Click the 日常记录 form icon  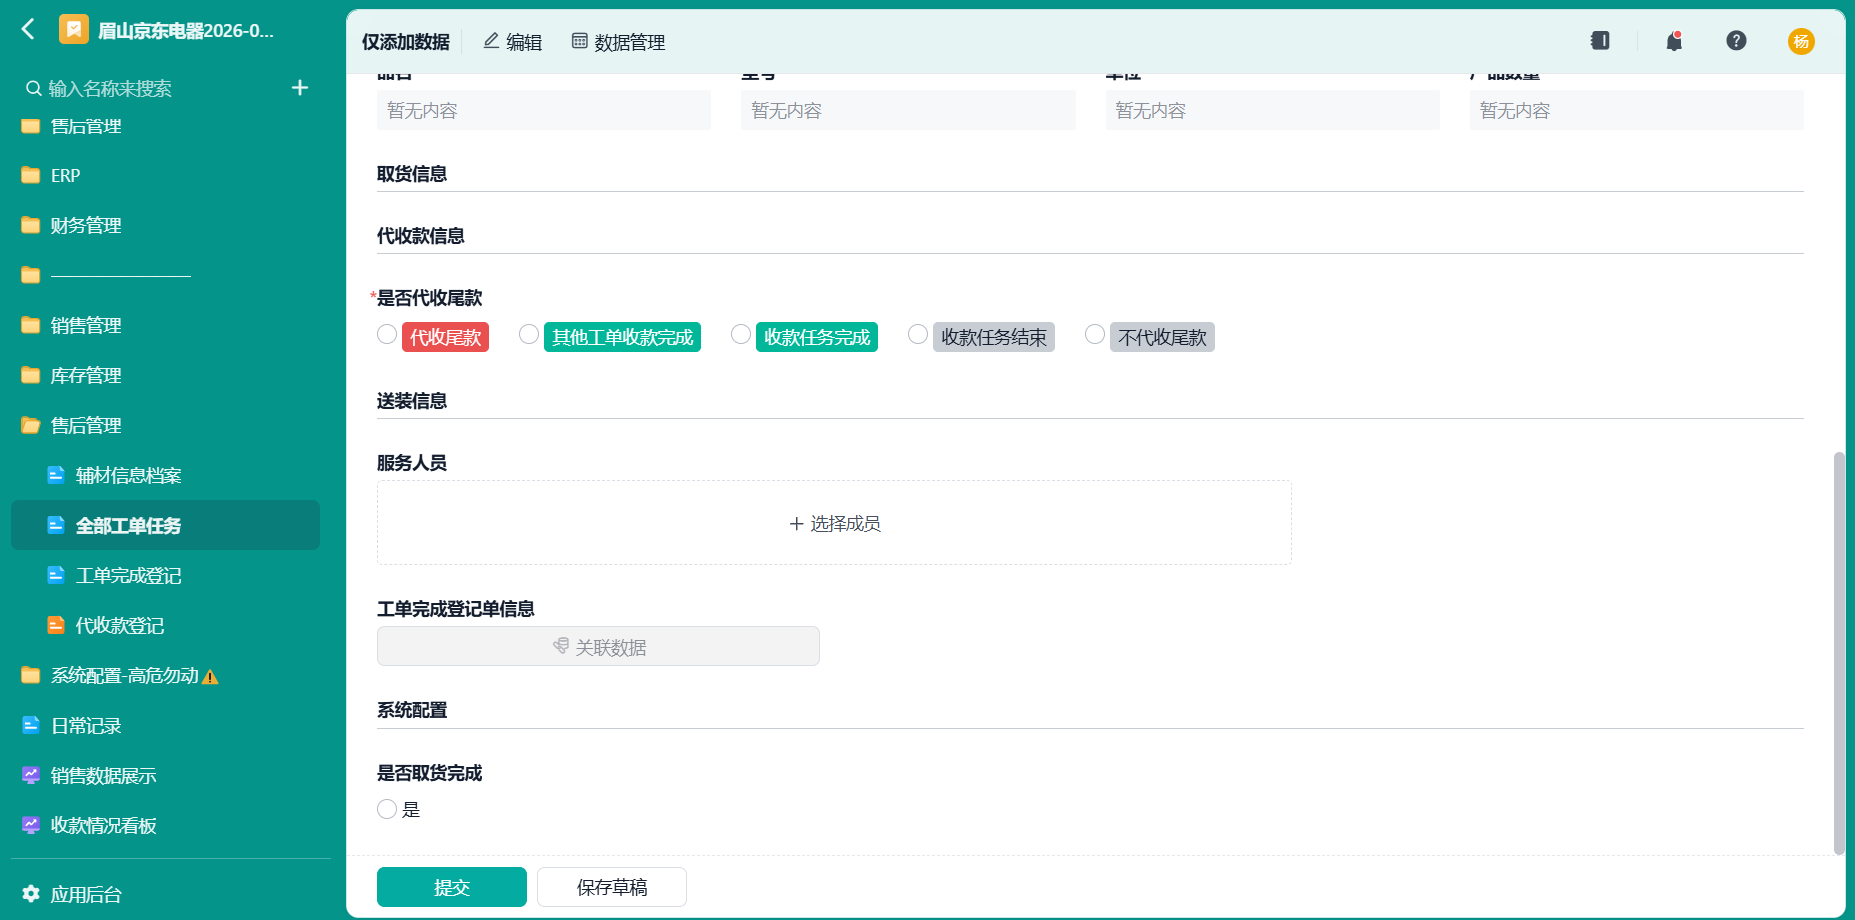coord(31,725)
